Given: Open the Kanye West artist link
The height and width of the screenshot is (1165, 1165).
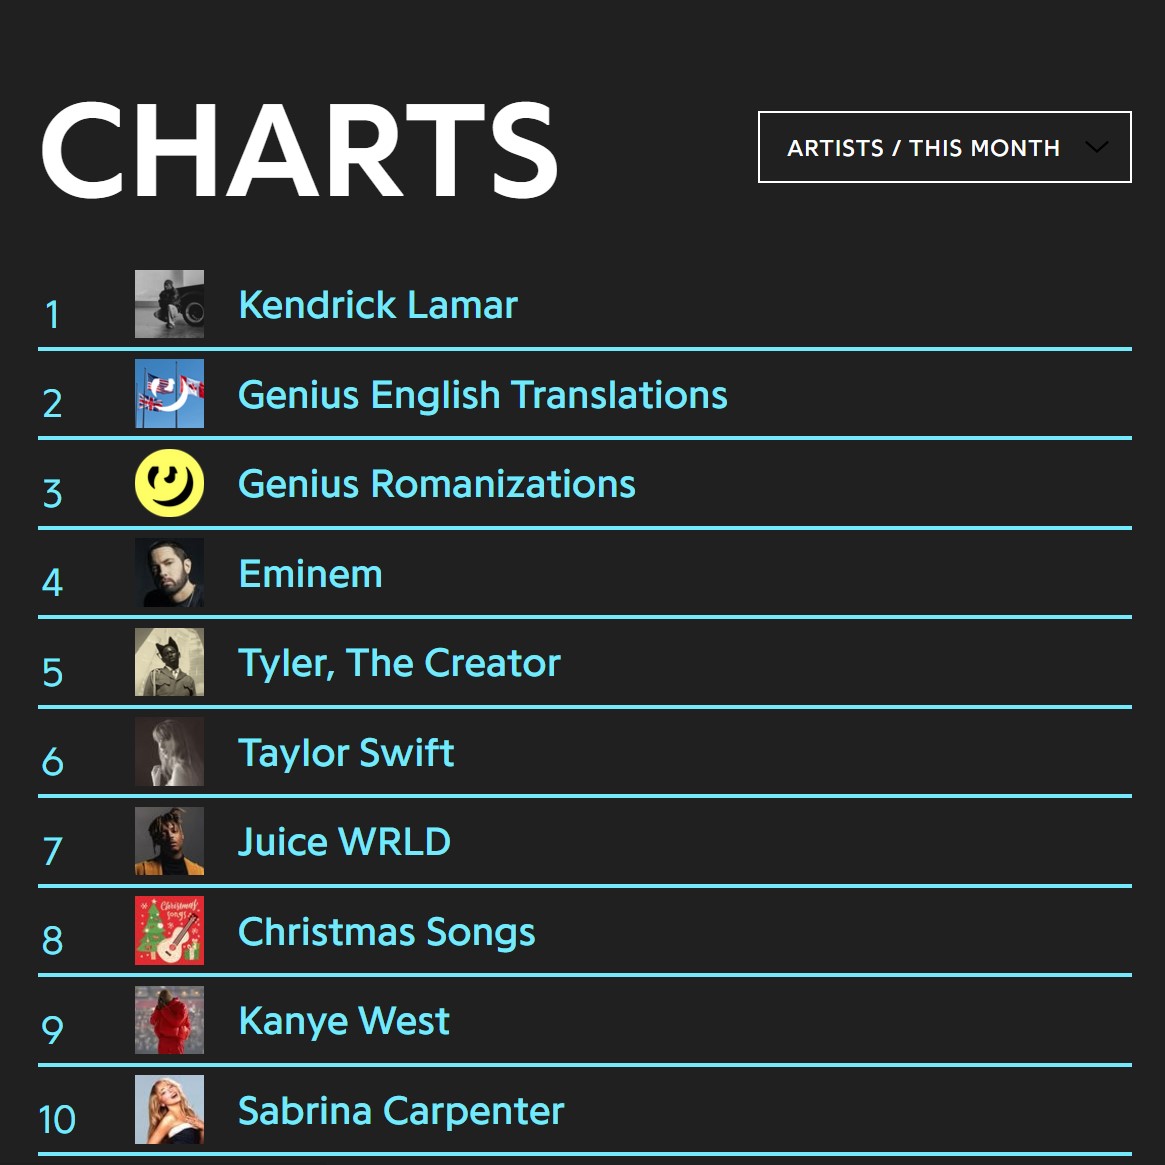Looking at the screenshot, I should click(344, 1021).
